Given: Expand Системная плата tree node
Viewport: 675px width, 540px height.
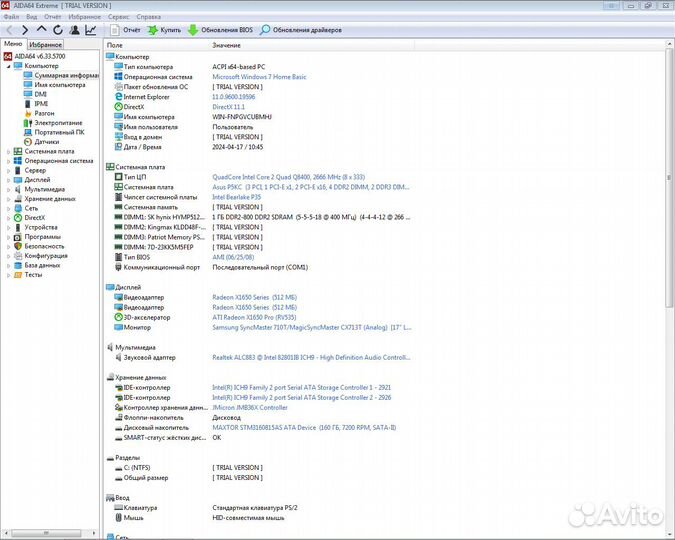Looking at the screenshot, I should point(8,152).
